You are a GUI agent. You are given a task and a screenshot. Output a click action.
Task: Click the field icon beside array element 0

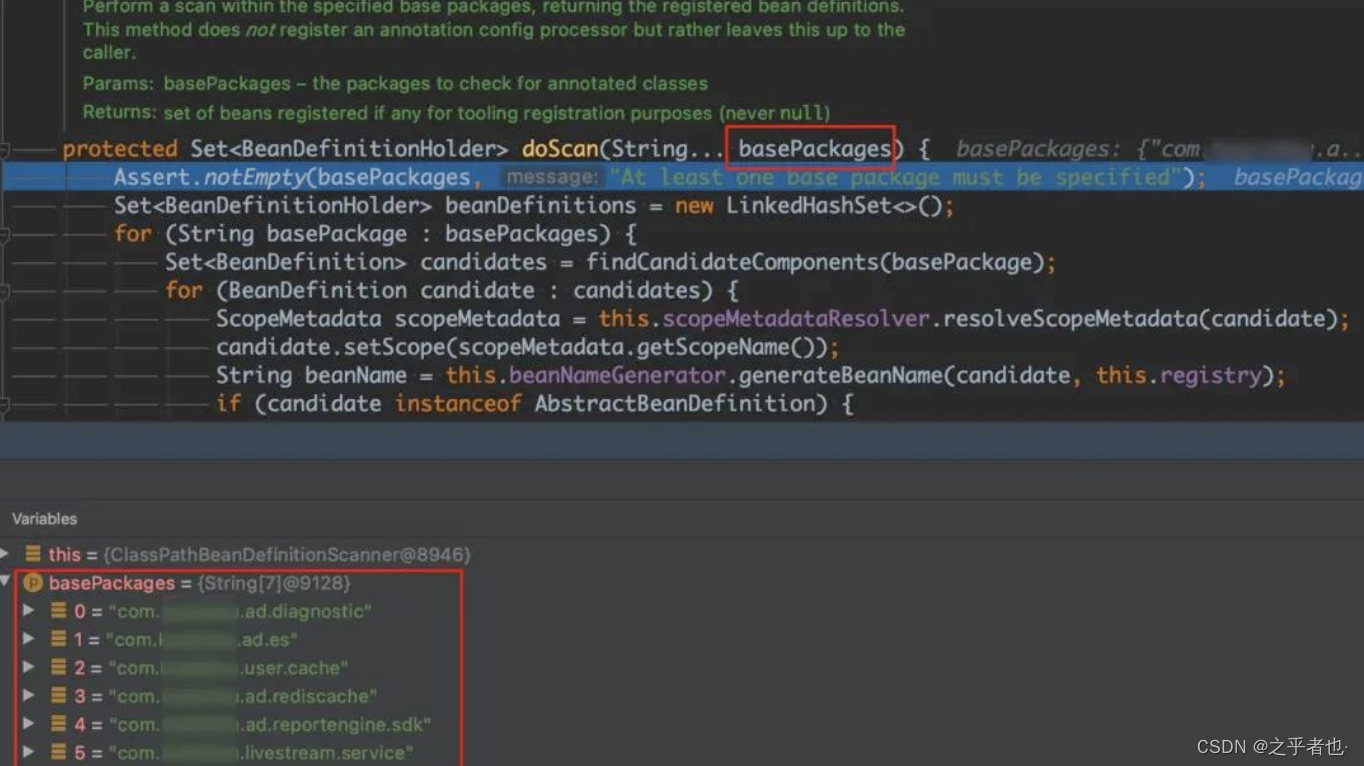(57, 611)
